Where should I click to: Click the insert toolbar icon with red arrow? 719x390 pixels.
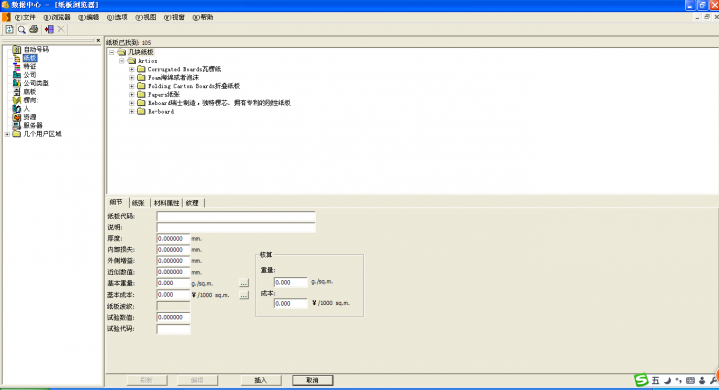(49, 29)
